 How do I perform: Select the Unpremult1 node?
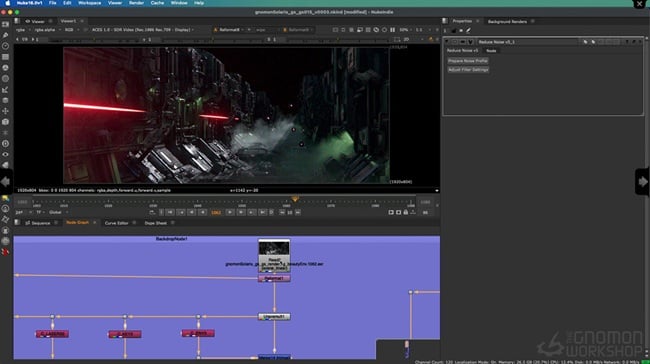coord(274,317)
